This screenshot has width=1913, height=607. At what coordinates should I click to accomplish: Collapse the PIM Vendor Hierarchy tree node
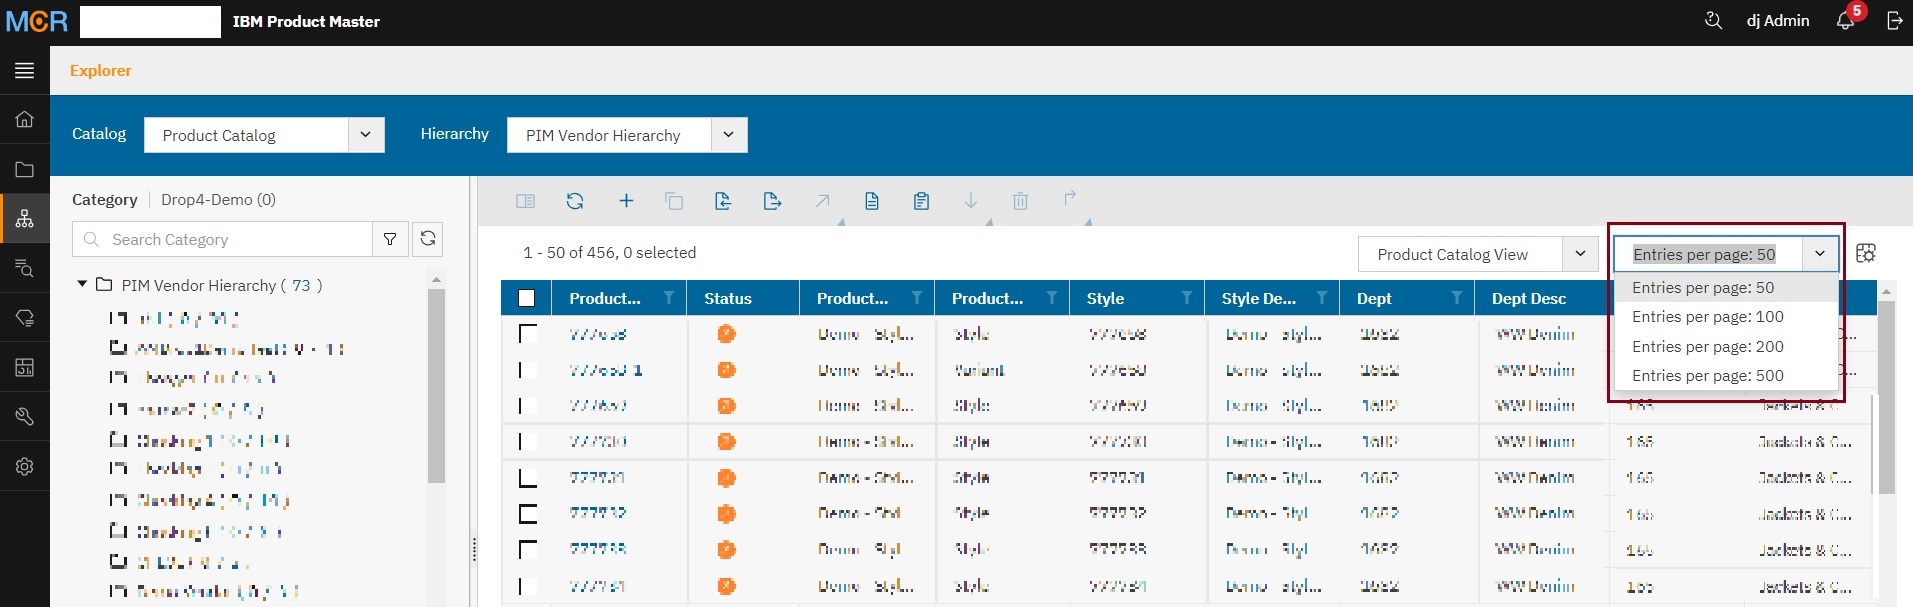[x=82, y=285]
